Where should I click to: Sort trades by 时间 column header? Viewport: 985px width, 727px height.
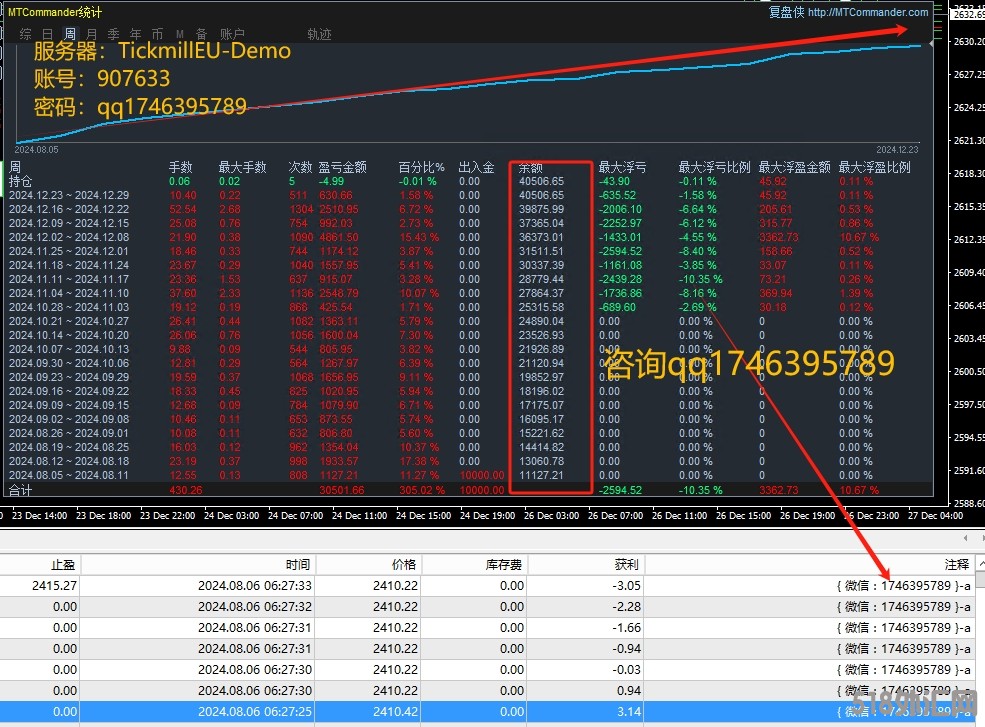click(296, 565)
